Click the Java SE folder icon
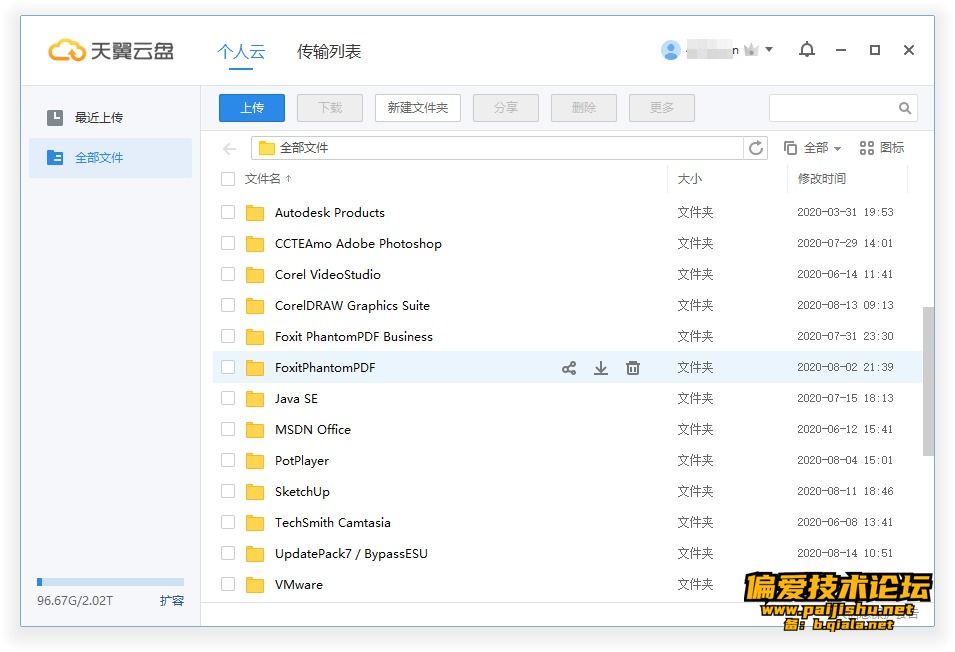 (255, 399)
